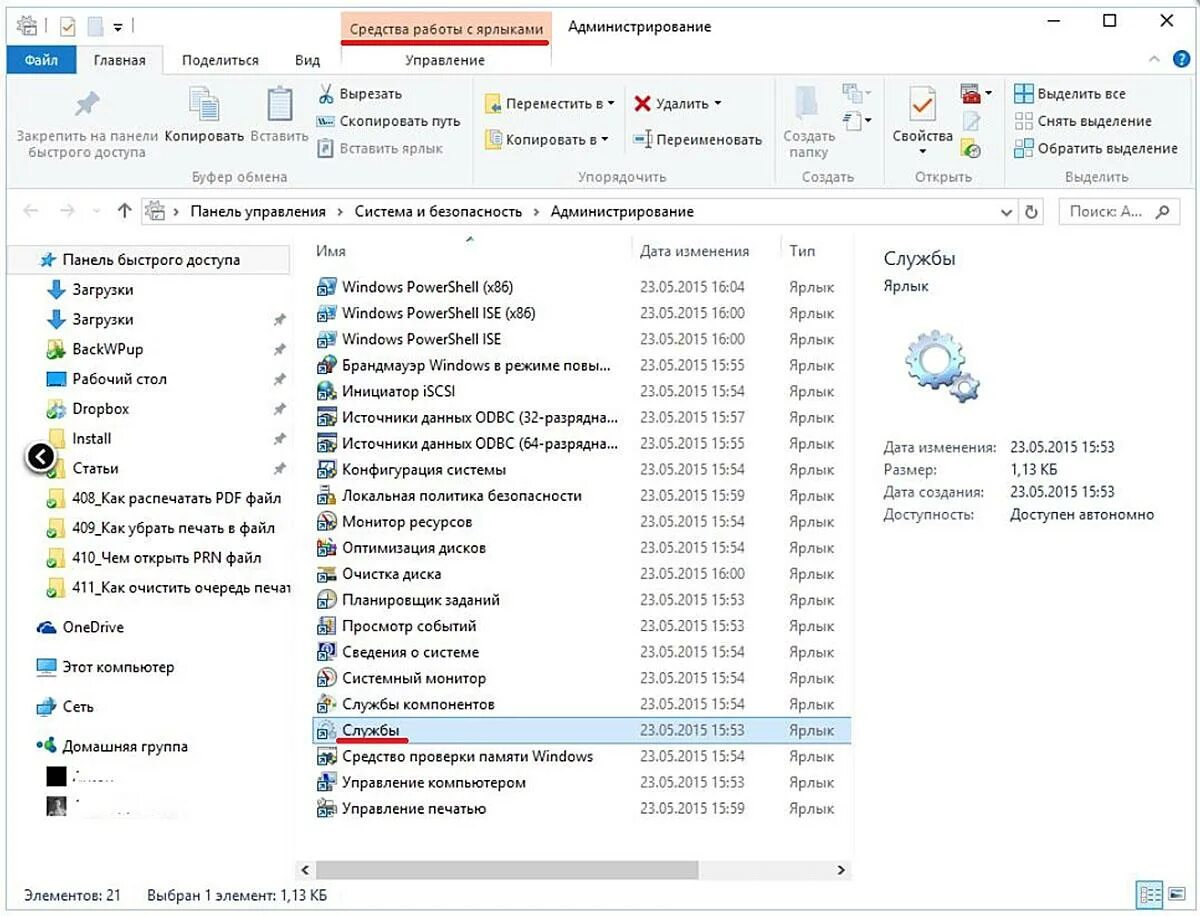This screenshot has width=1200, height=916.
Task: Open the Quick Access Toolbar customize arrow
Action: coord(118,25)
